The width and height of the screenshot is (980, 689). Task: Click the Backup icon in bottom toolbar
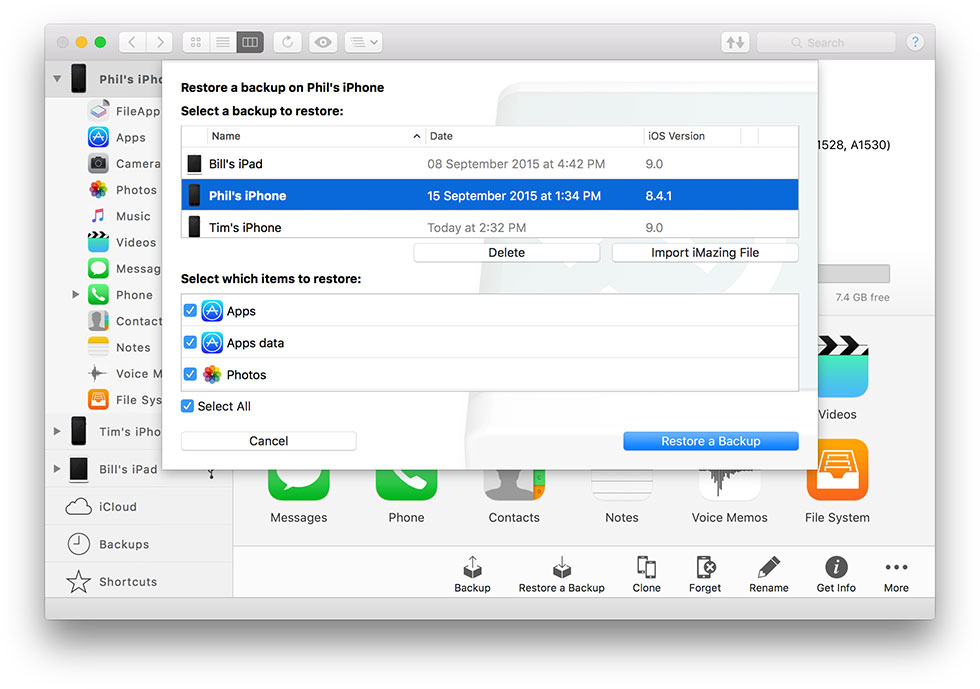click(x=472, y=568)
